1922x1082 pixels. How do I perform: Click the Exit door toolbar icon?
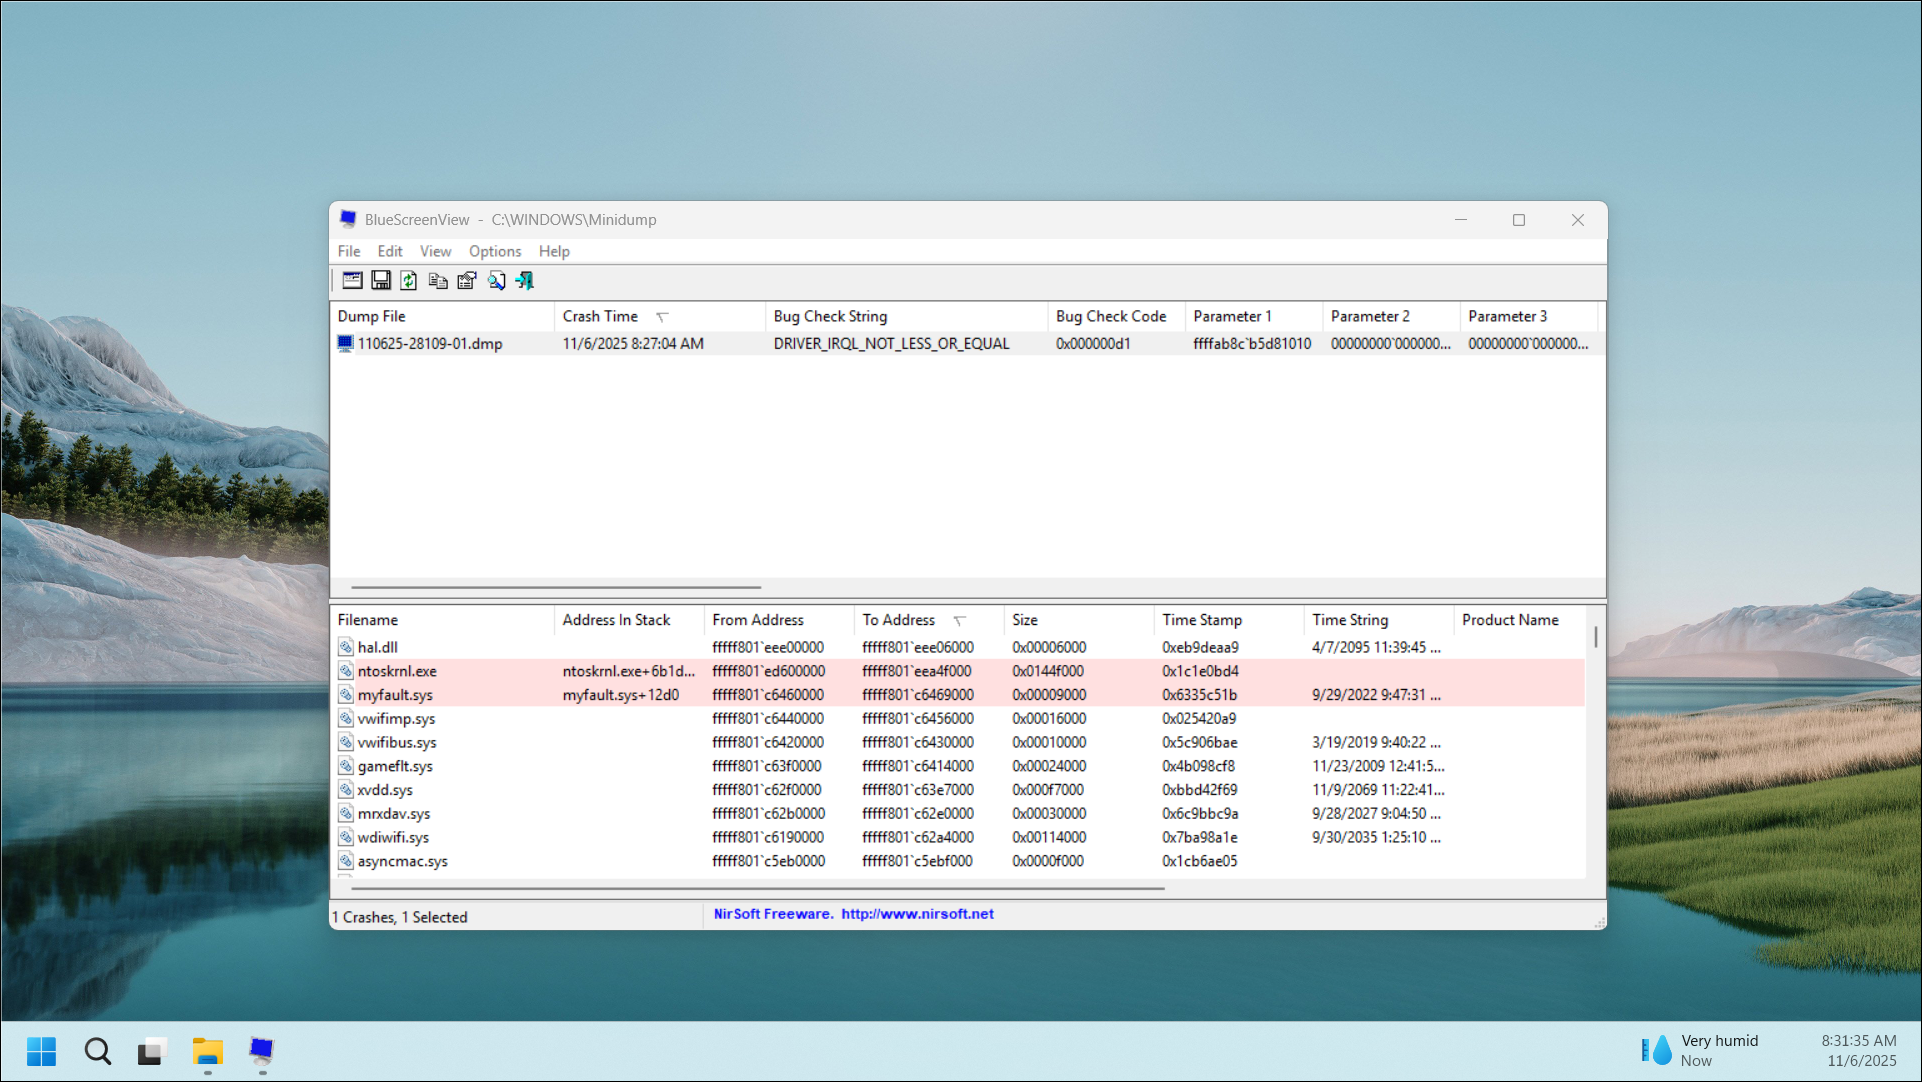(524, 281)
